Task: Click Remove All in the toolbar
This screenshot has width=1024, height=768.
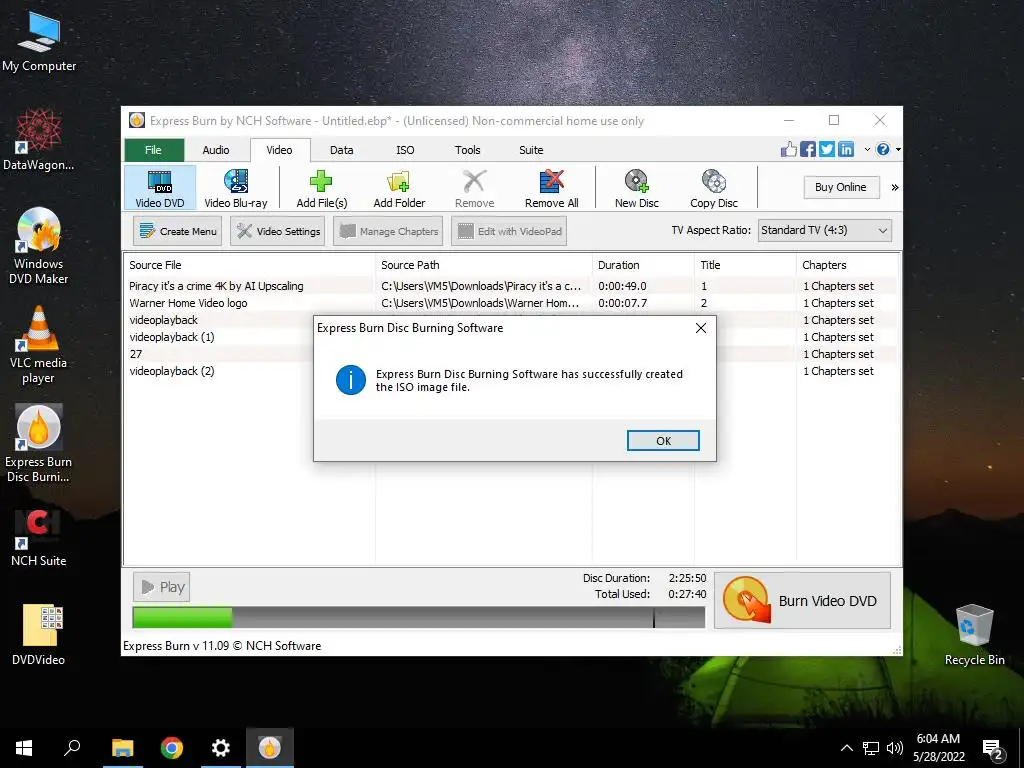Action: (x=551, y=187)
